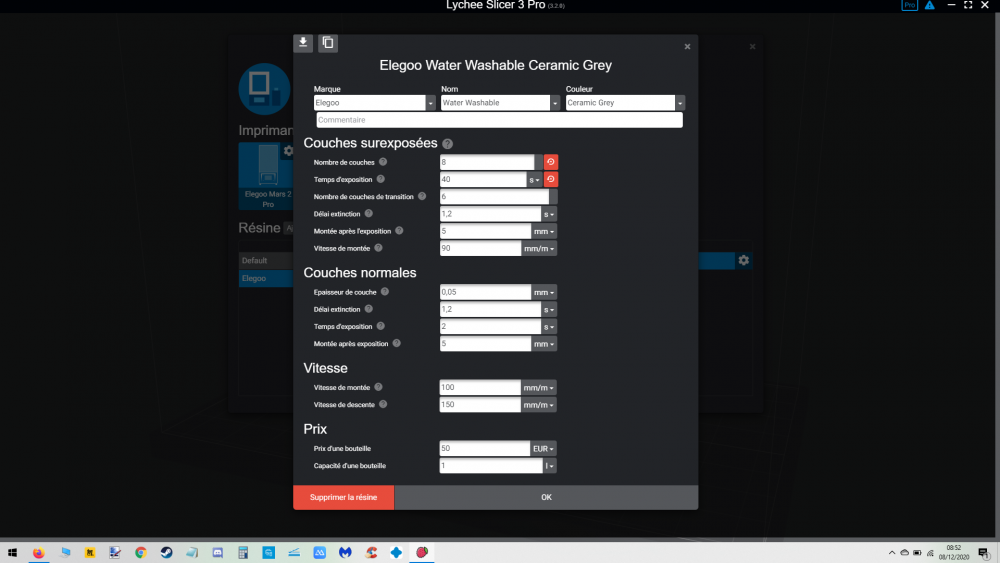
Task: Show help for Montée après l'exposition
Action: click(x=399, y=231)
